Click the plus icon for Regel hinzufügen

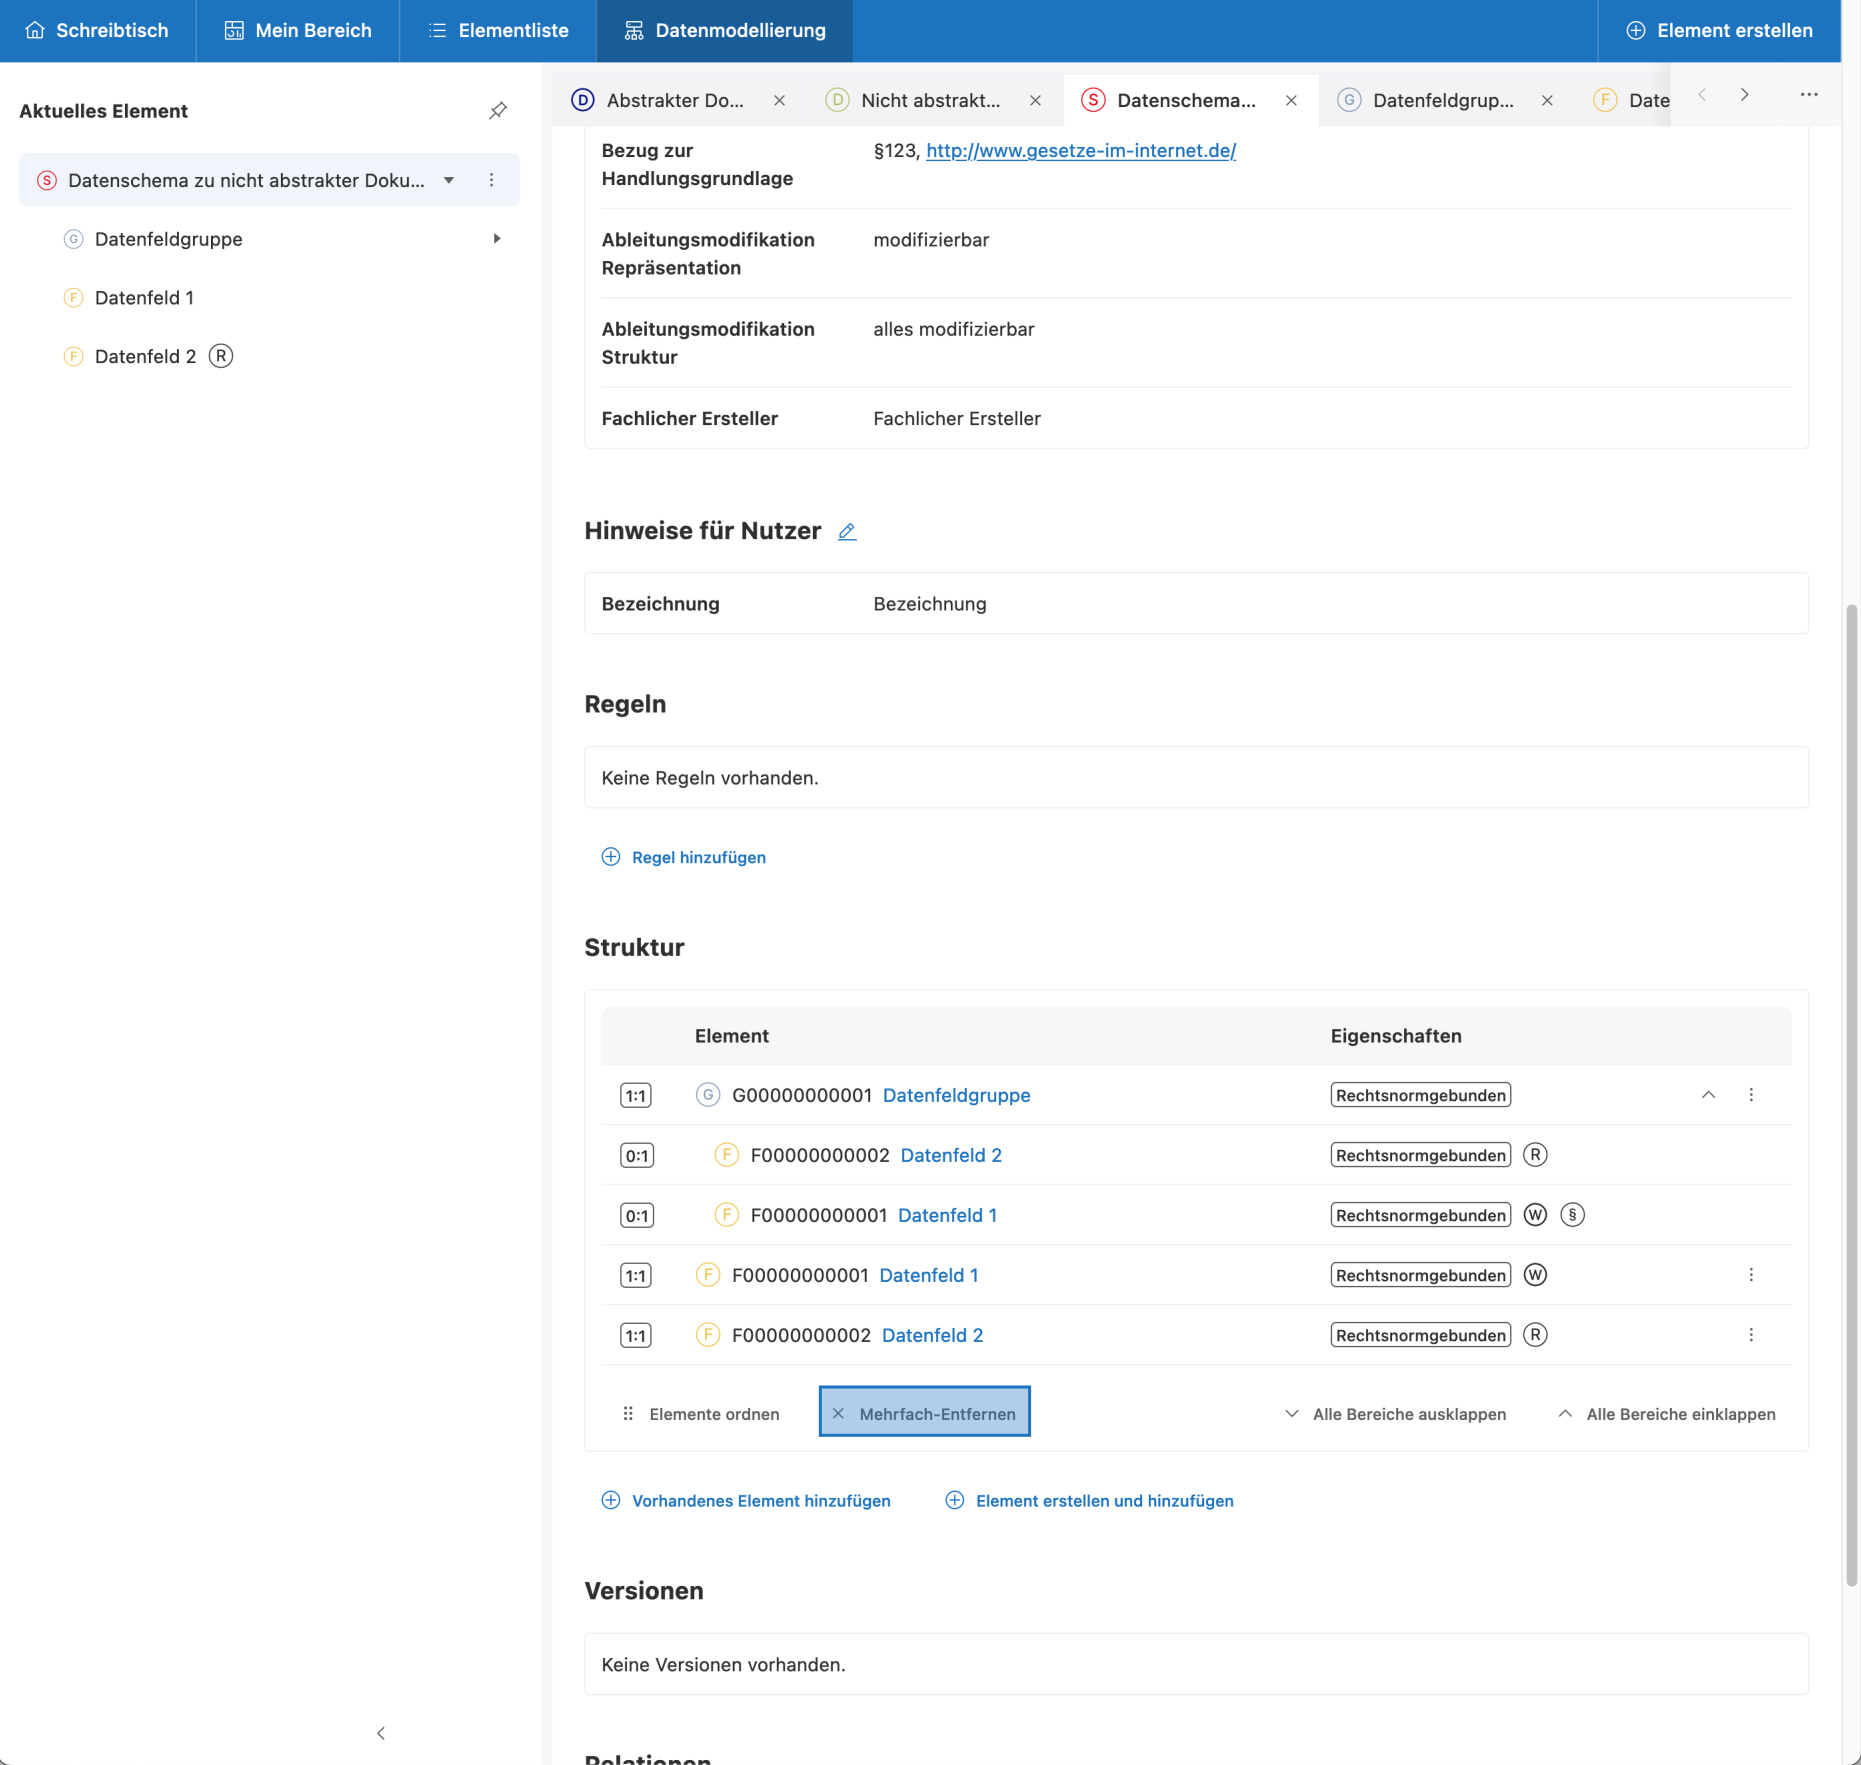tap(611, 857)
